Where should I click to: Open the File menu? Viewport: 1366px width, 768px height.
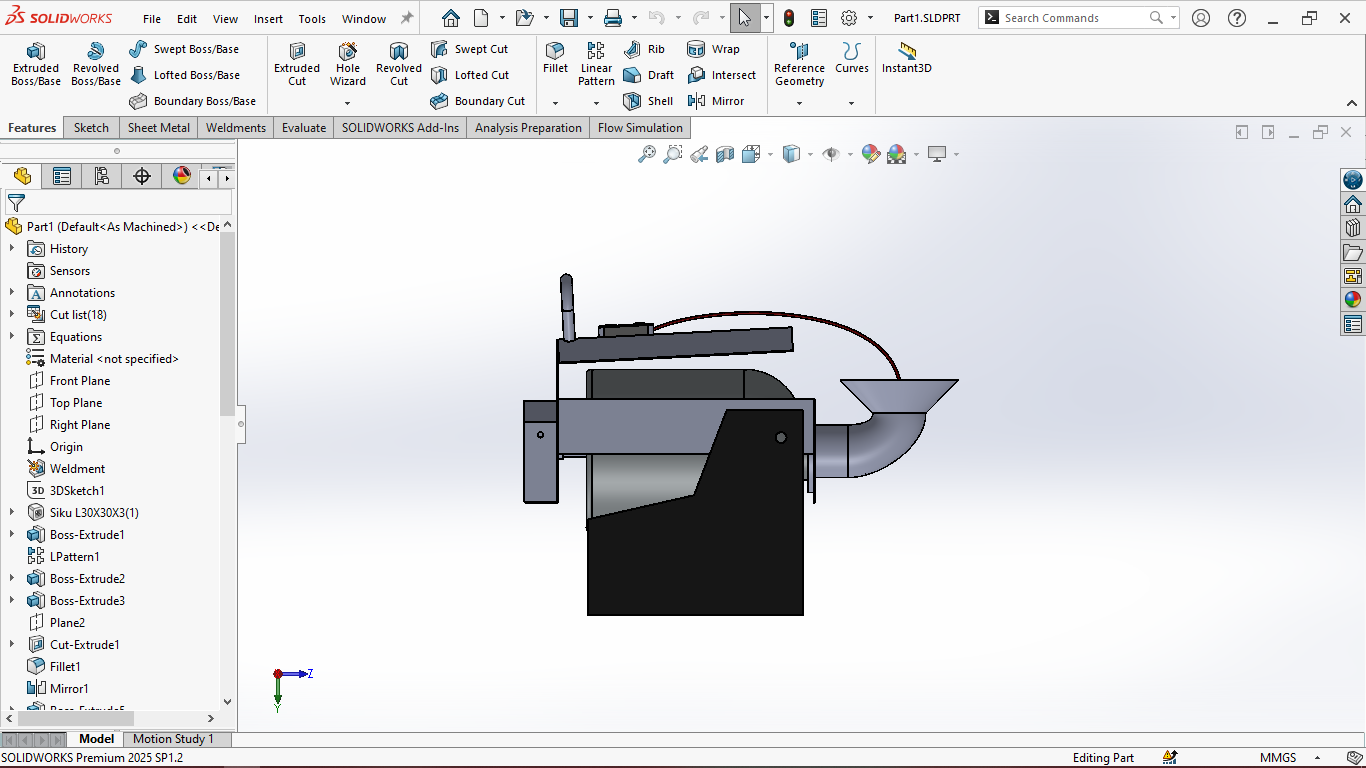pos(152,19)
